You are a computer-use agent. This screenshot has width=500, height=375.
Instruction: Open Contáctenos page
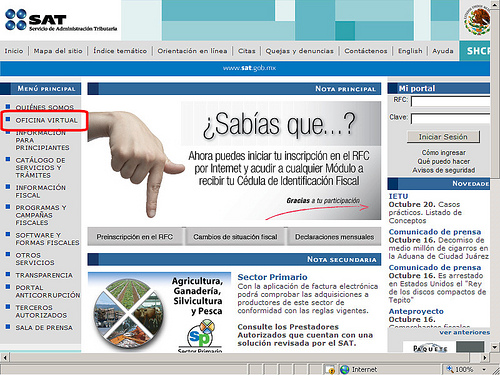coord(366,51)
